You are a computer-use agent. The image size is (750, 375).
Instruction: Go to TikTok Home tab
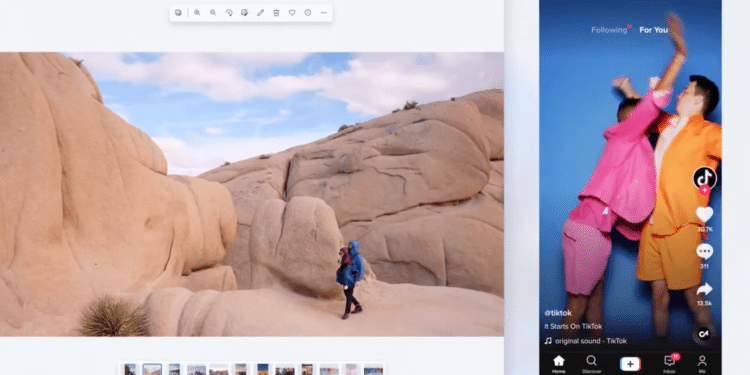coord(559,364)
